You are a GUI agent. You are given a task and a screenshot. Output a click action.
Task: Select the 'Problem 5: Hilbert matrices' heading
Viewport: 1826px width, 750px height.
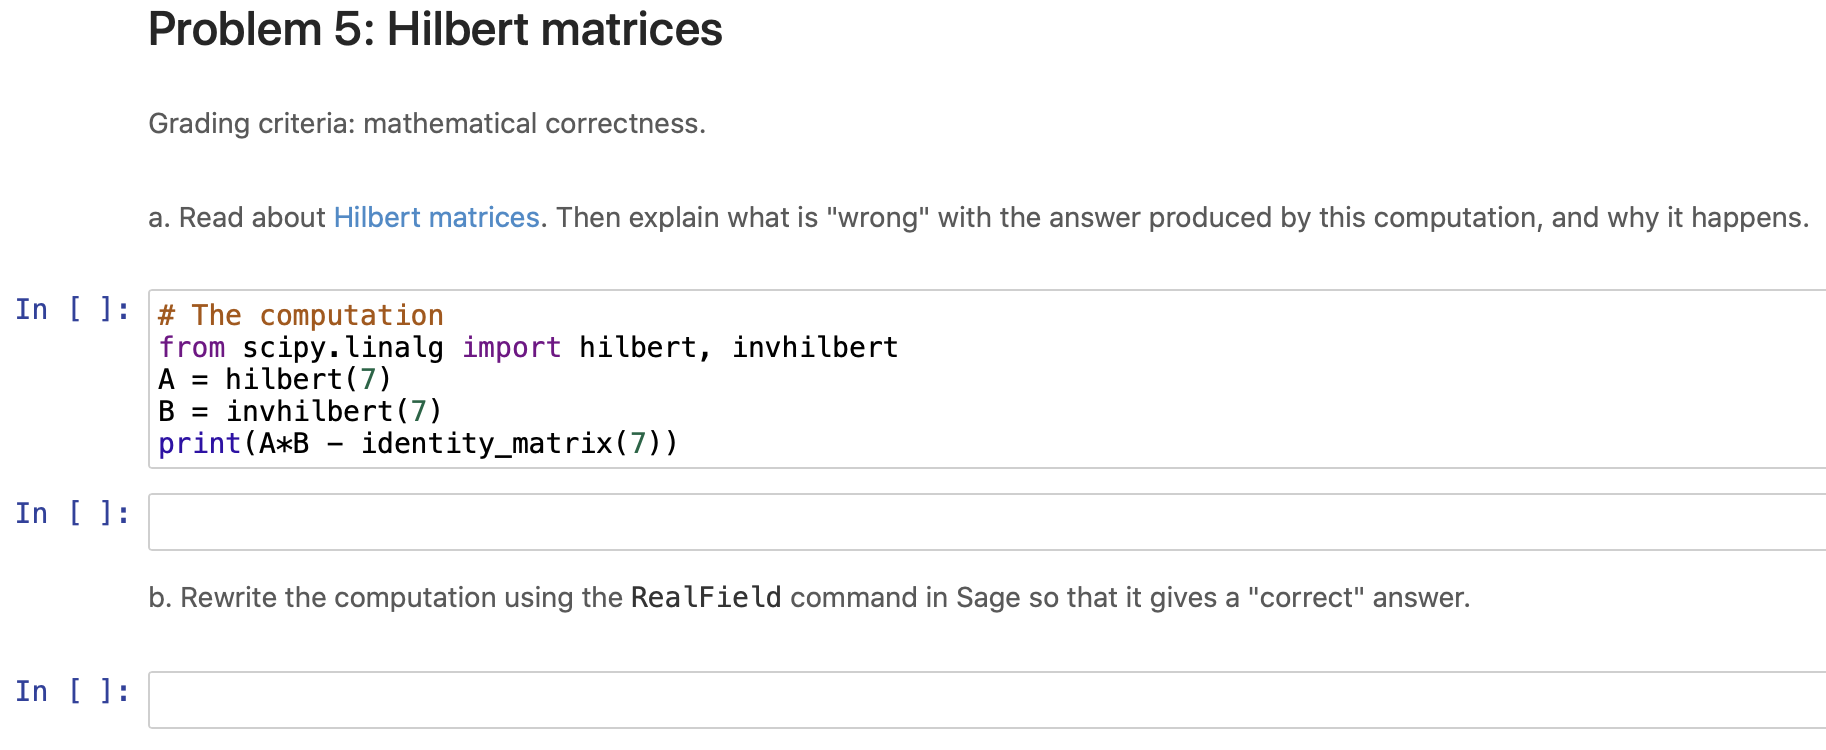coord(435,30)
